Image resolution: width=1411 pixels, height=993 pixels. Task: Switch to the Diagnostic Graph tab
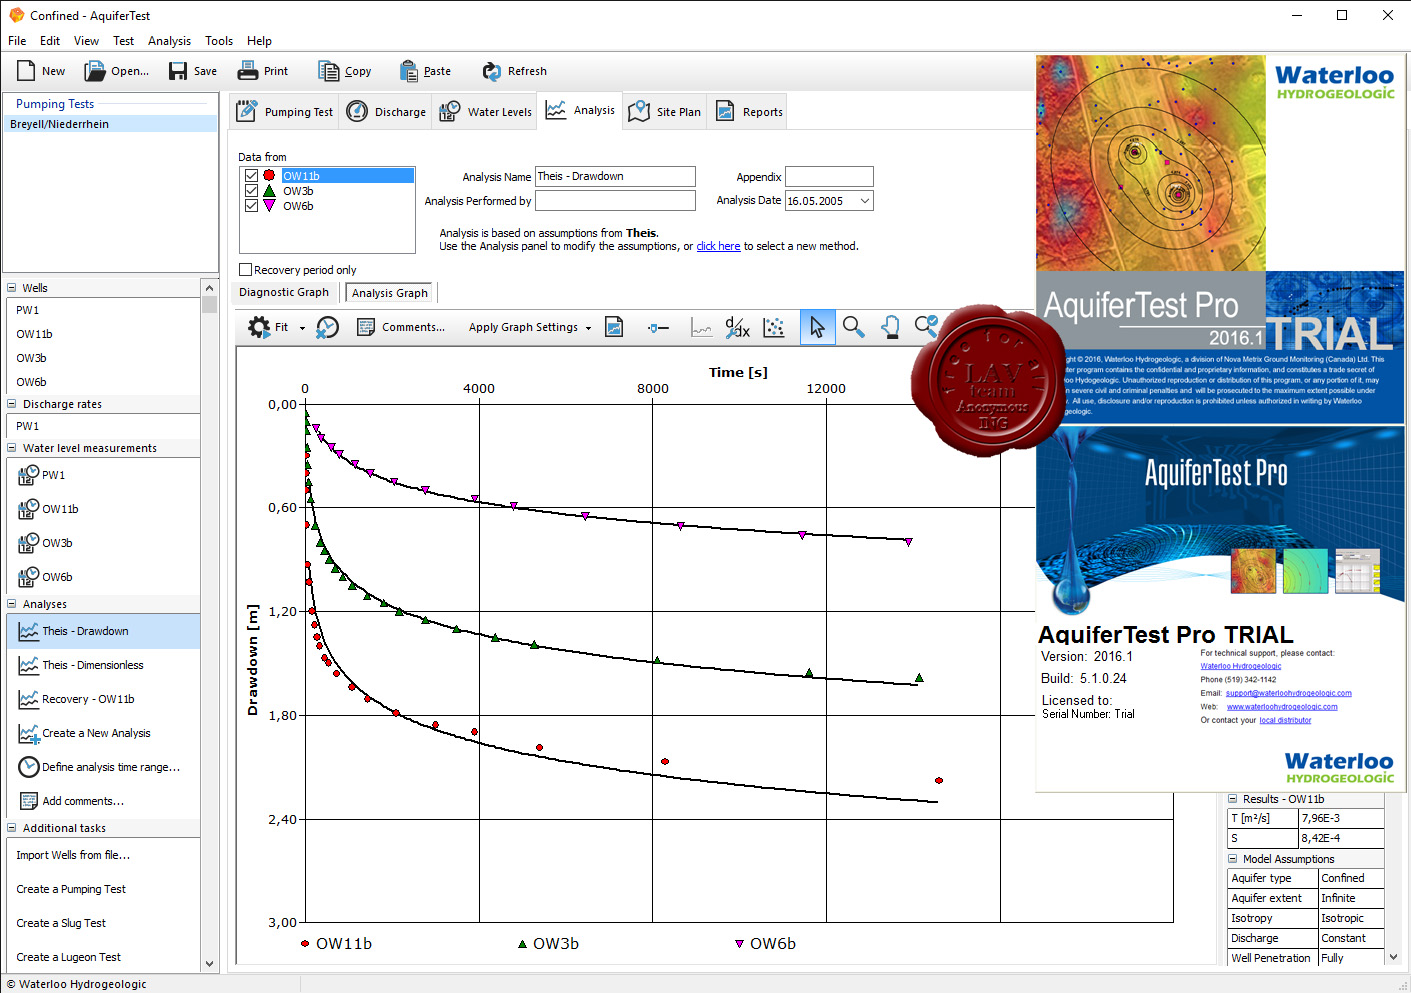(x=284, y=293)
